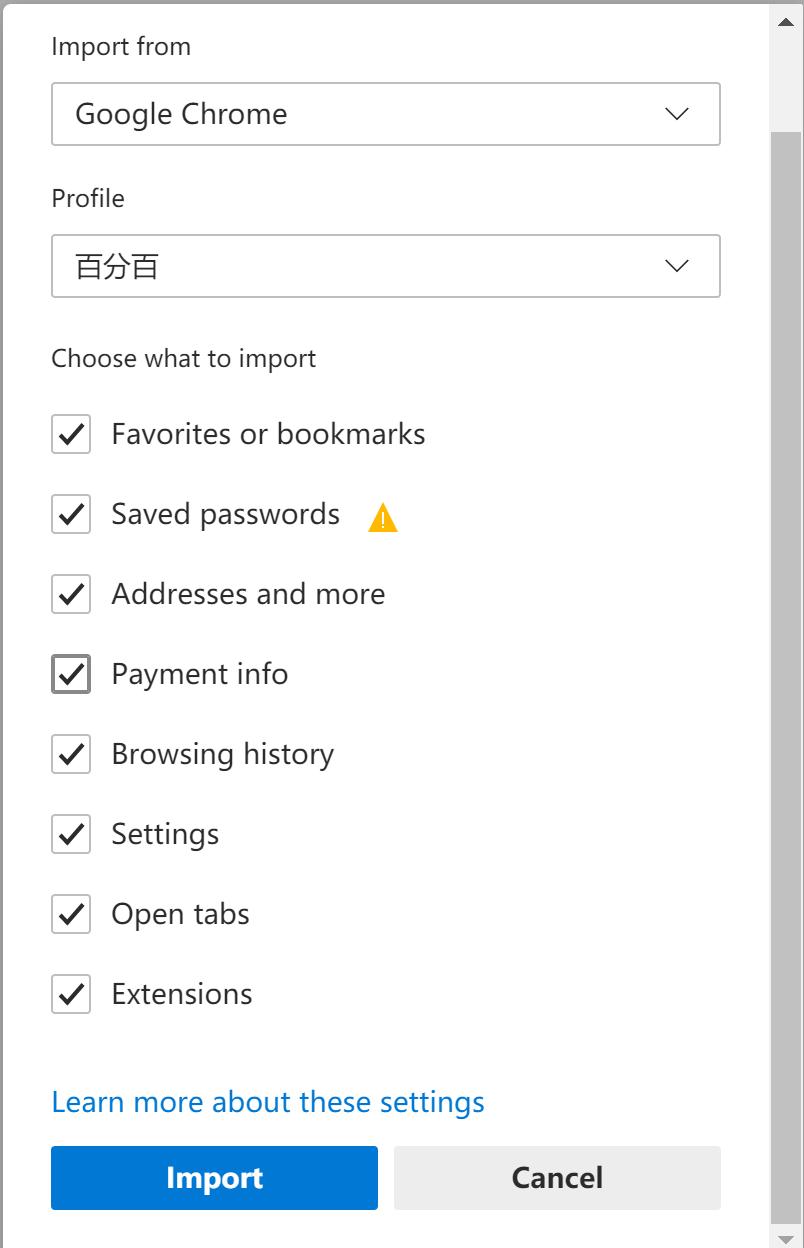Click the warning icon beside Saved passwords
The width and height of the screenshot is (804, 1248).
point(383,515)
